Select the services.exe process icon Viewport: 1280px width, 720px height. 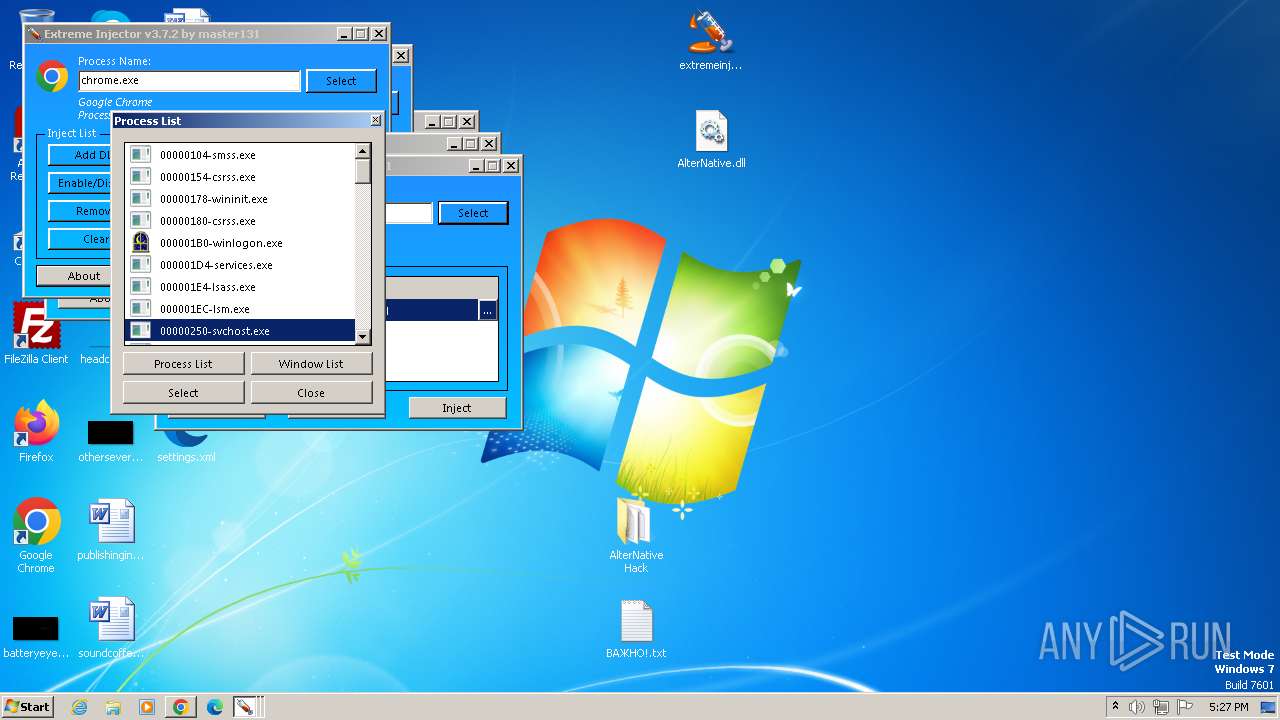(141, 265)
